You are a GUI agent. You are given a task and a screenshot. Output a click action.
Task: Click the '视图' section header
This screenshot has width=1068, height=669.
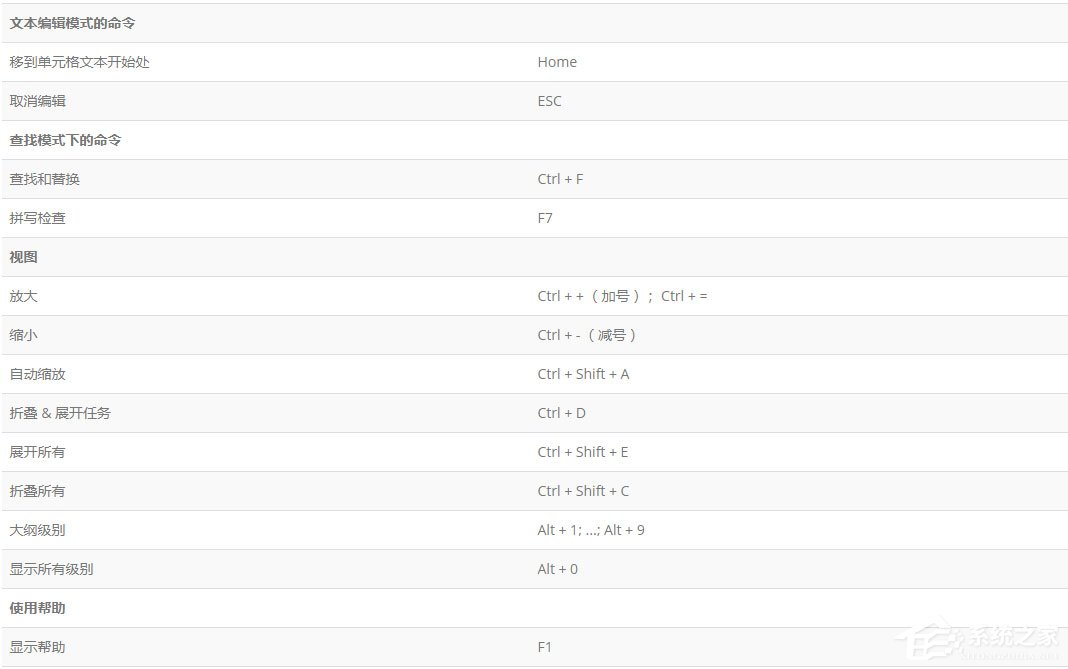coord(24,257)
